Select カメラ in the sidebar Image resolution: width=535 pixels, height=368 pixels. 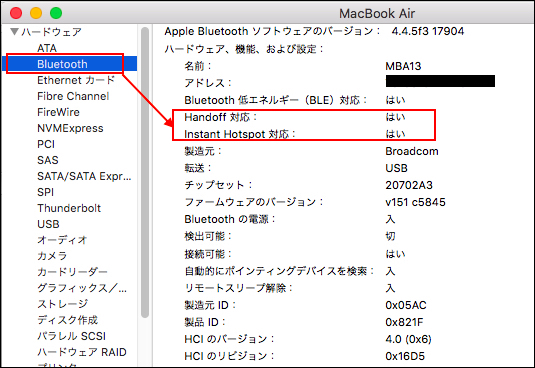(x=52, y=256)
